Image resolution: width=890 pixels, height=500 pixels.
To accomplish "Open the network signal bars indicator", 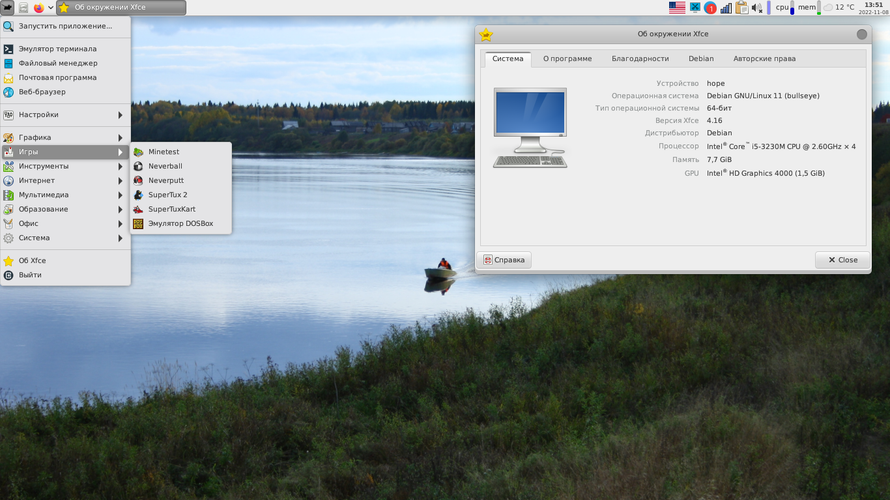I will click(x=726, y=7).
